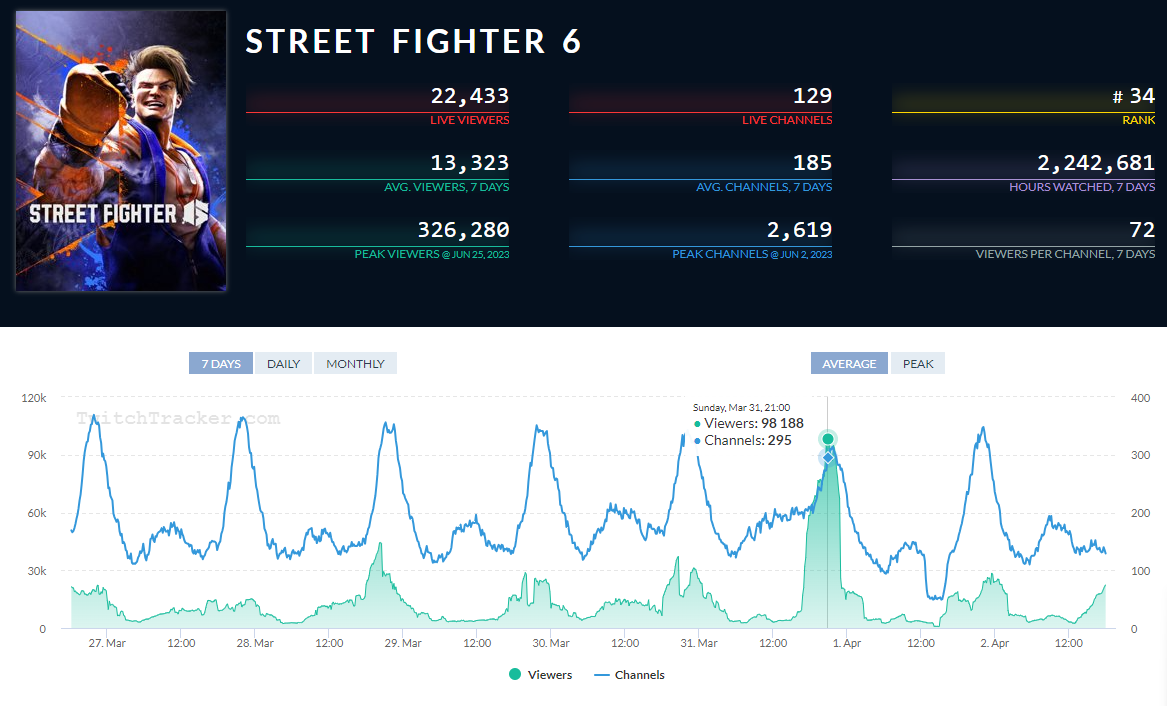Click the live viewers value 22,433
Image resolution: width=1167 pixels, height=706 pixels.
pyautogui.click(x=470, y=96)
